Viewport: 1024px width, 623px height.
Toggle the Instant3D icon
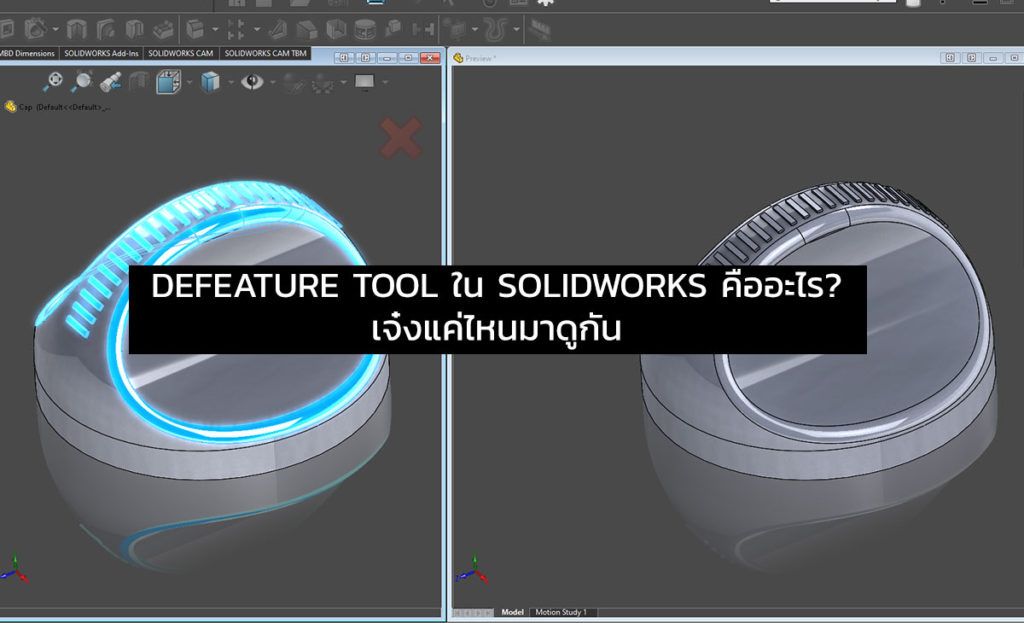pos(539,29)
